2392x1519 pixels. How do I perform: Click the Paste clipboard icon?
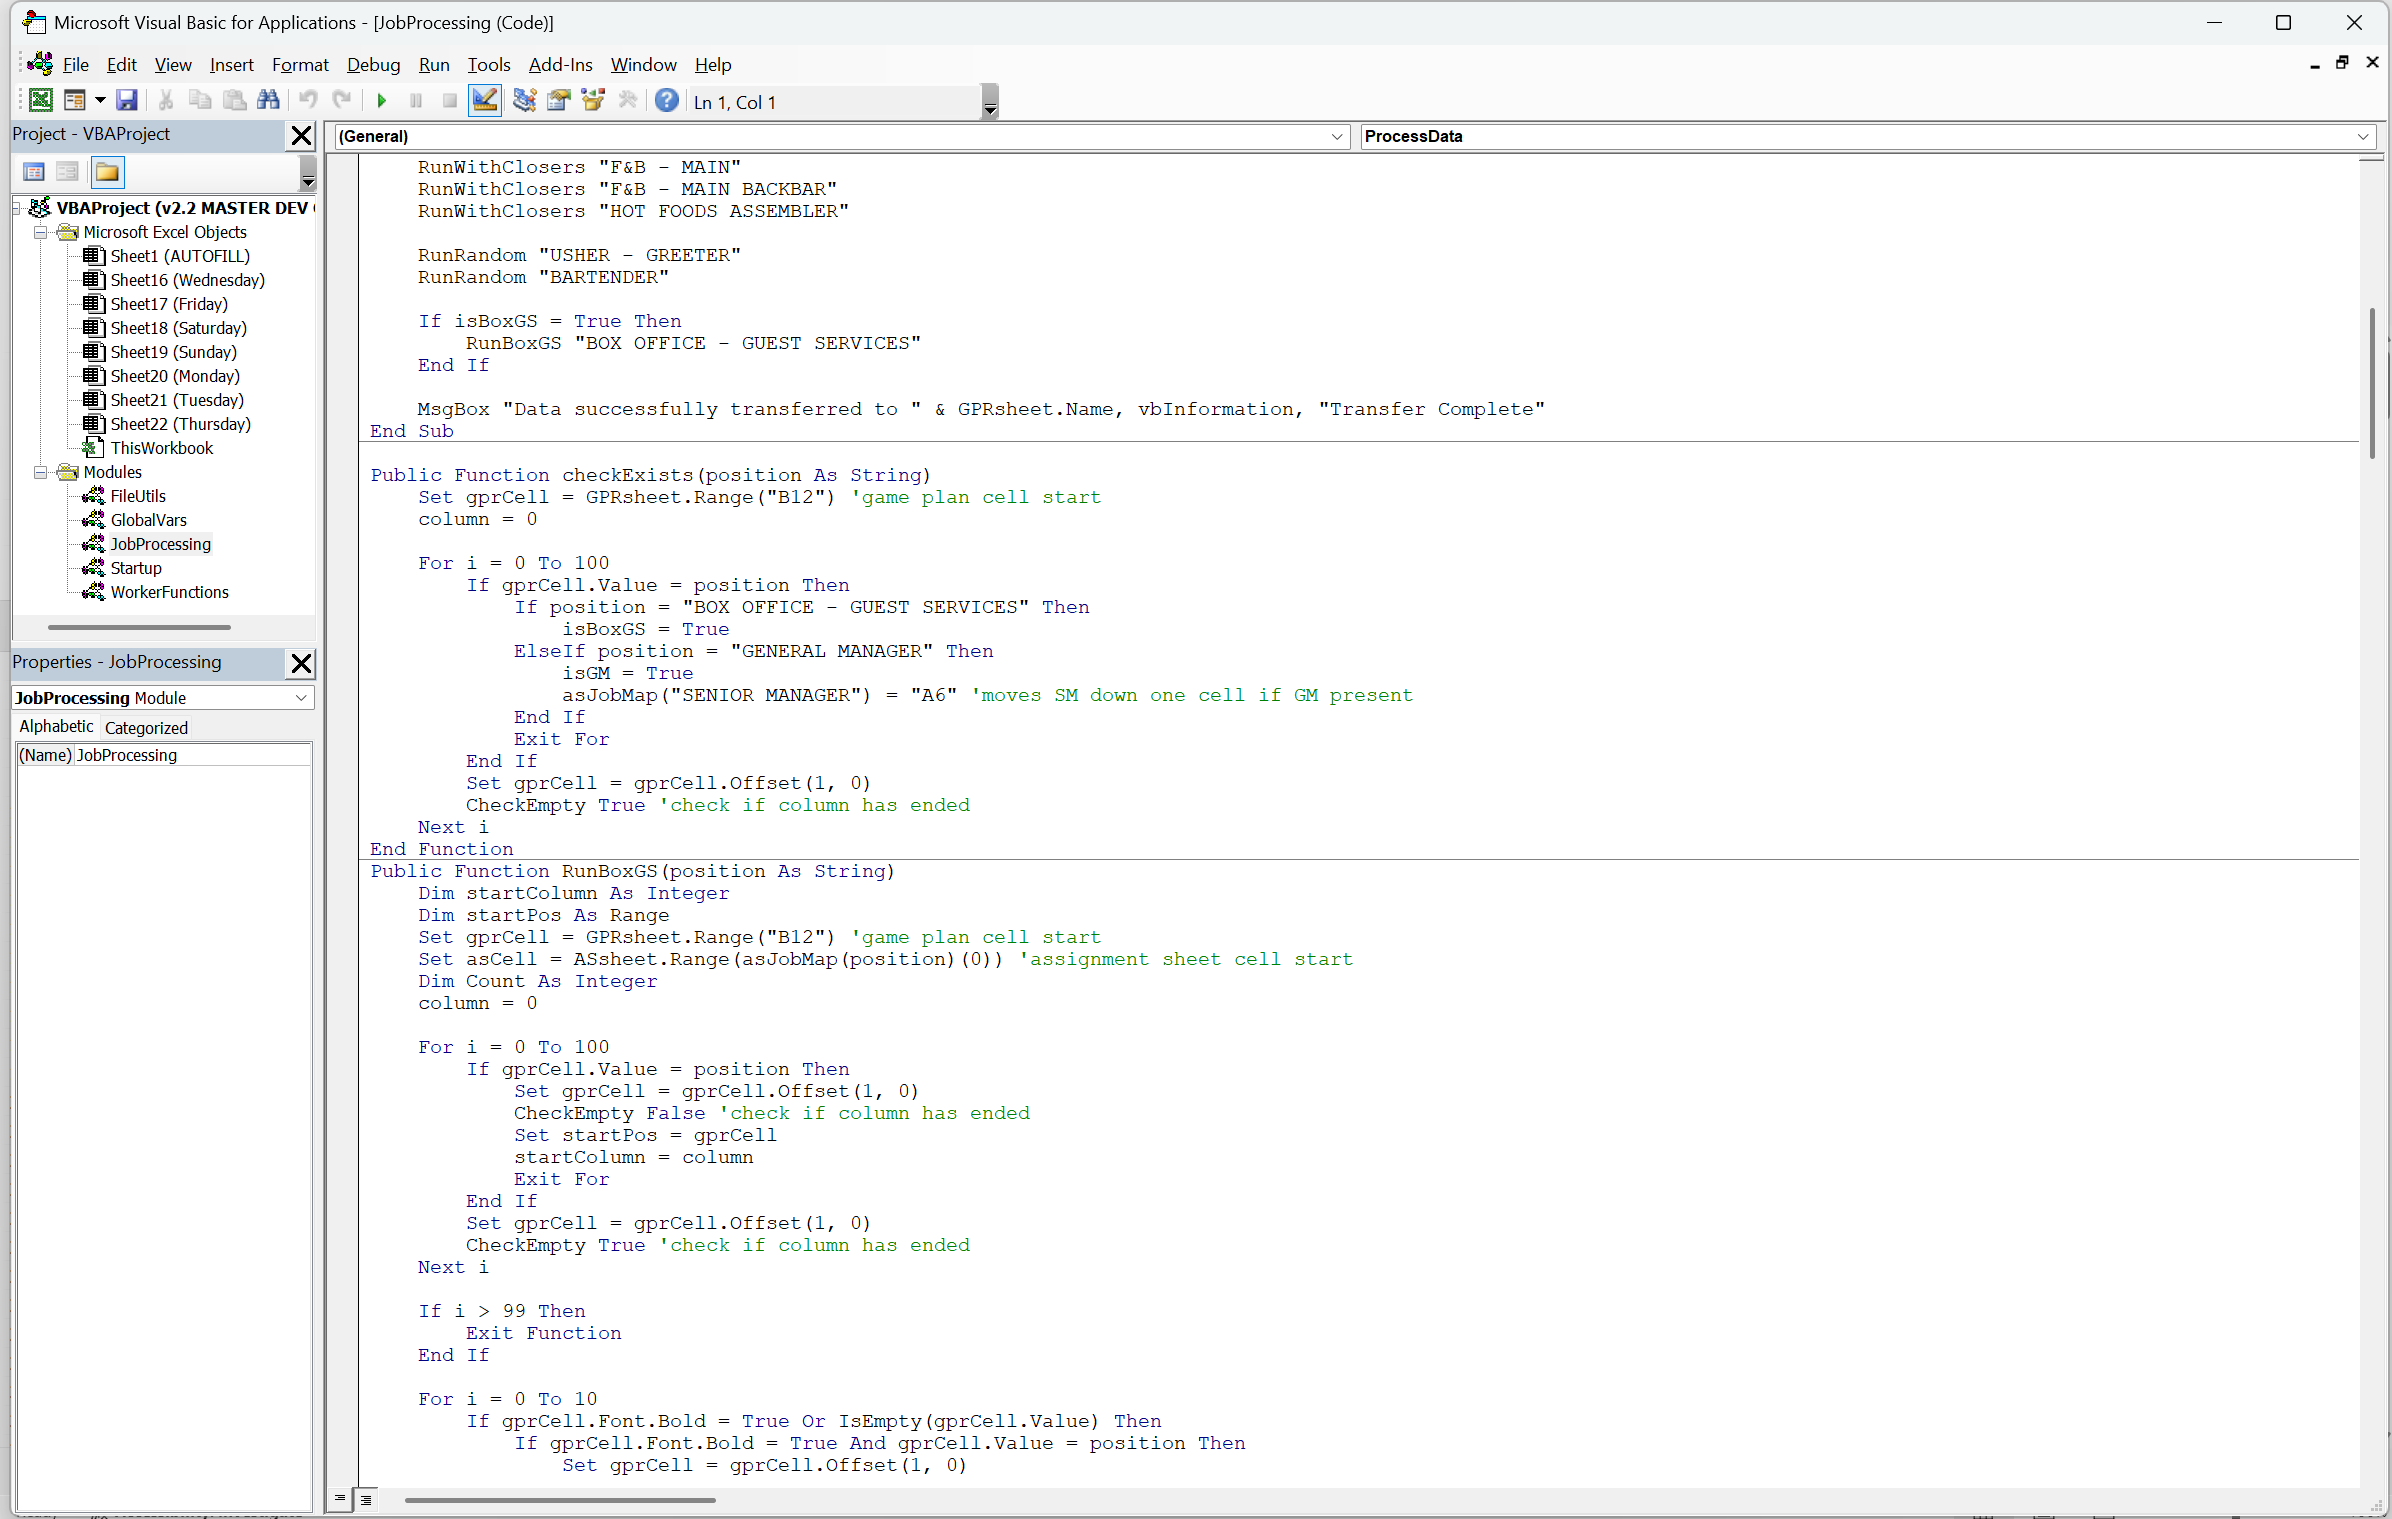234,100
